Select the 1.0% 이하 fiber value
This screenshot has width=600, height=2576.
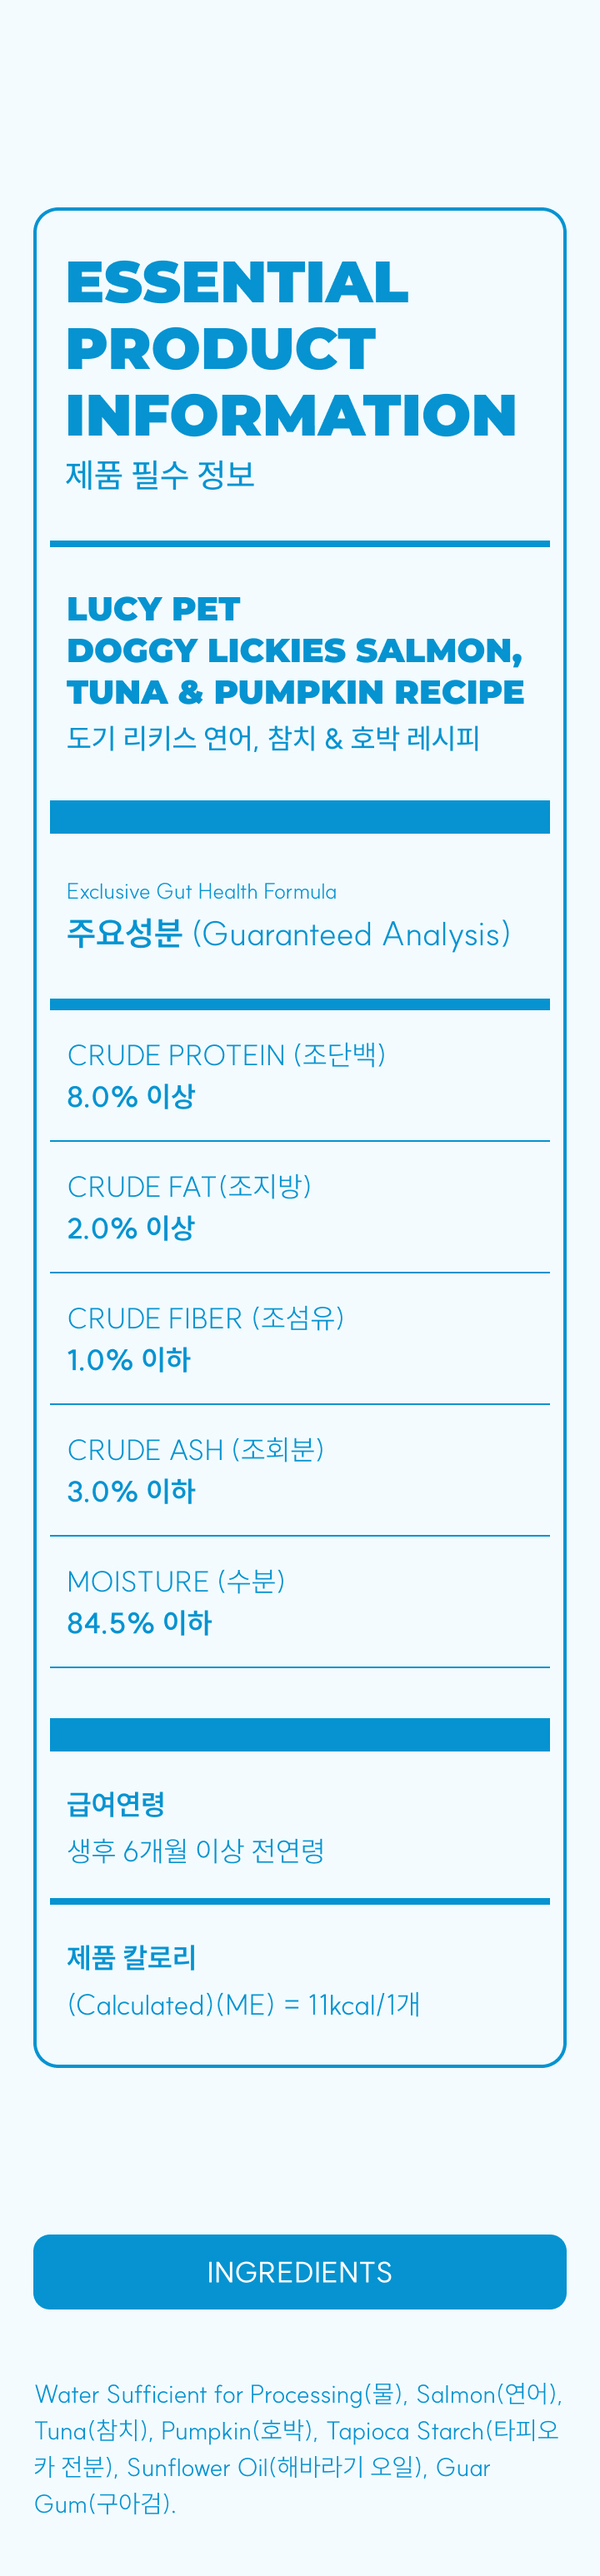click(128, 1360)
